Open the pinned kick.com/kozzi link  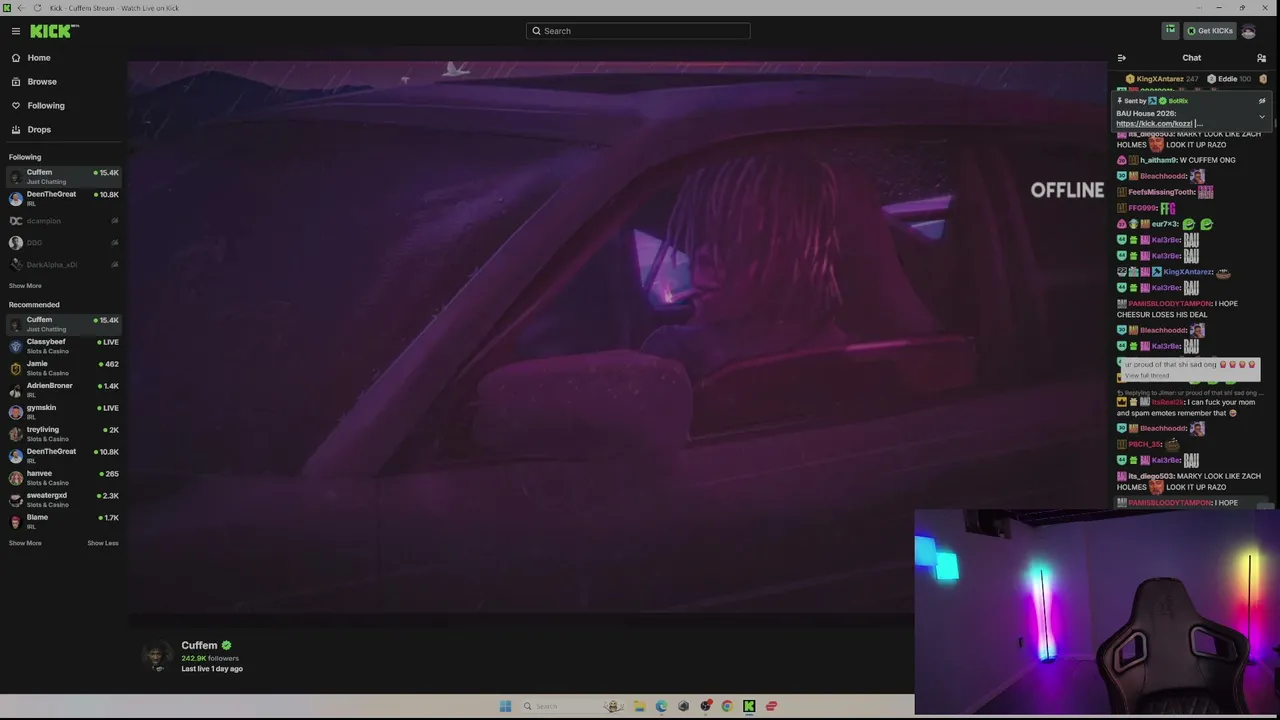1155,124
